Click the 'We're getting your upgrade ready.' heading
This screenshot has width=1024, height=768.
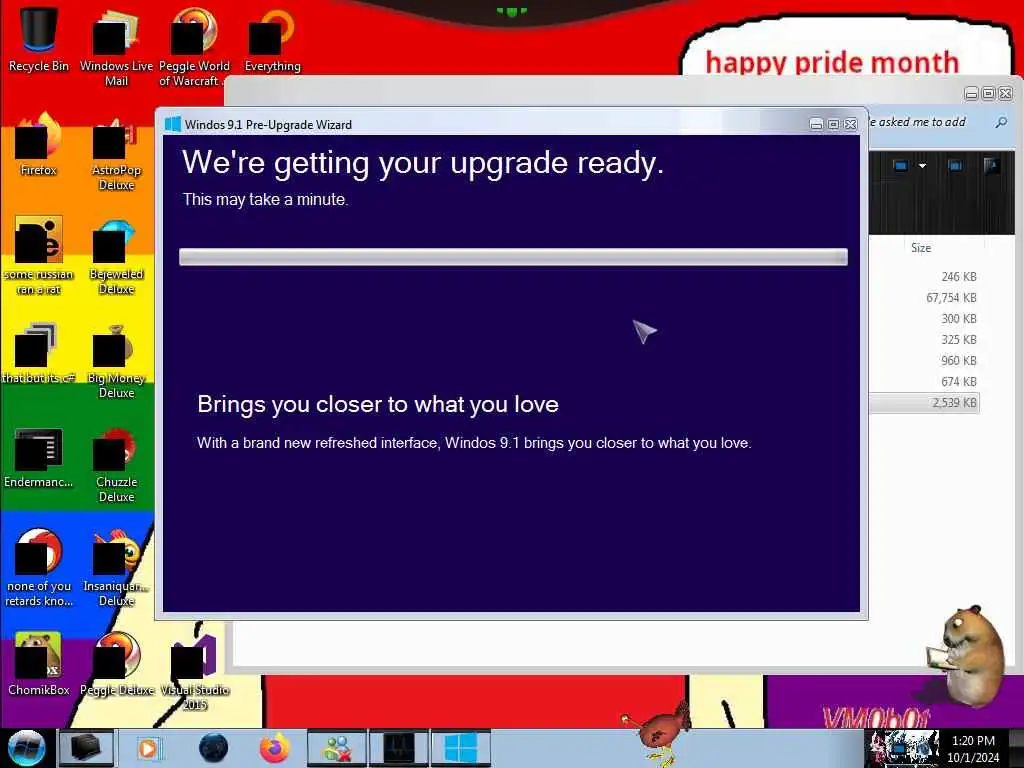click(x=423, y=163)
